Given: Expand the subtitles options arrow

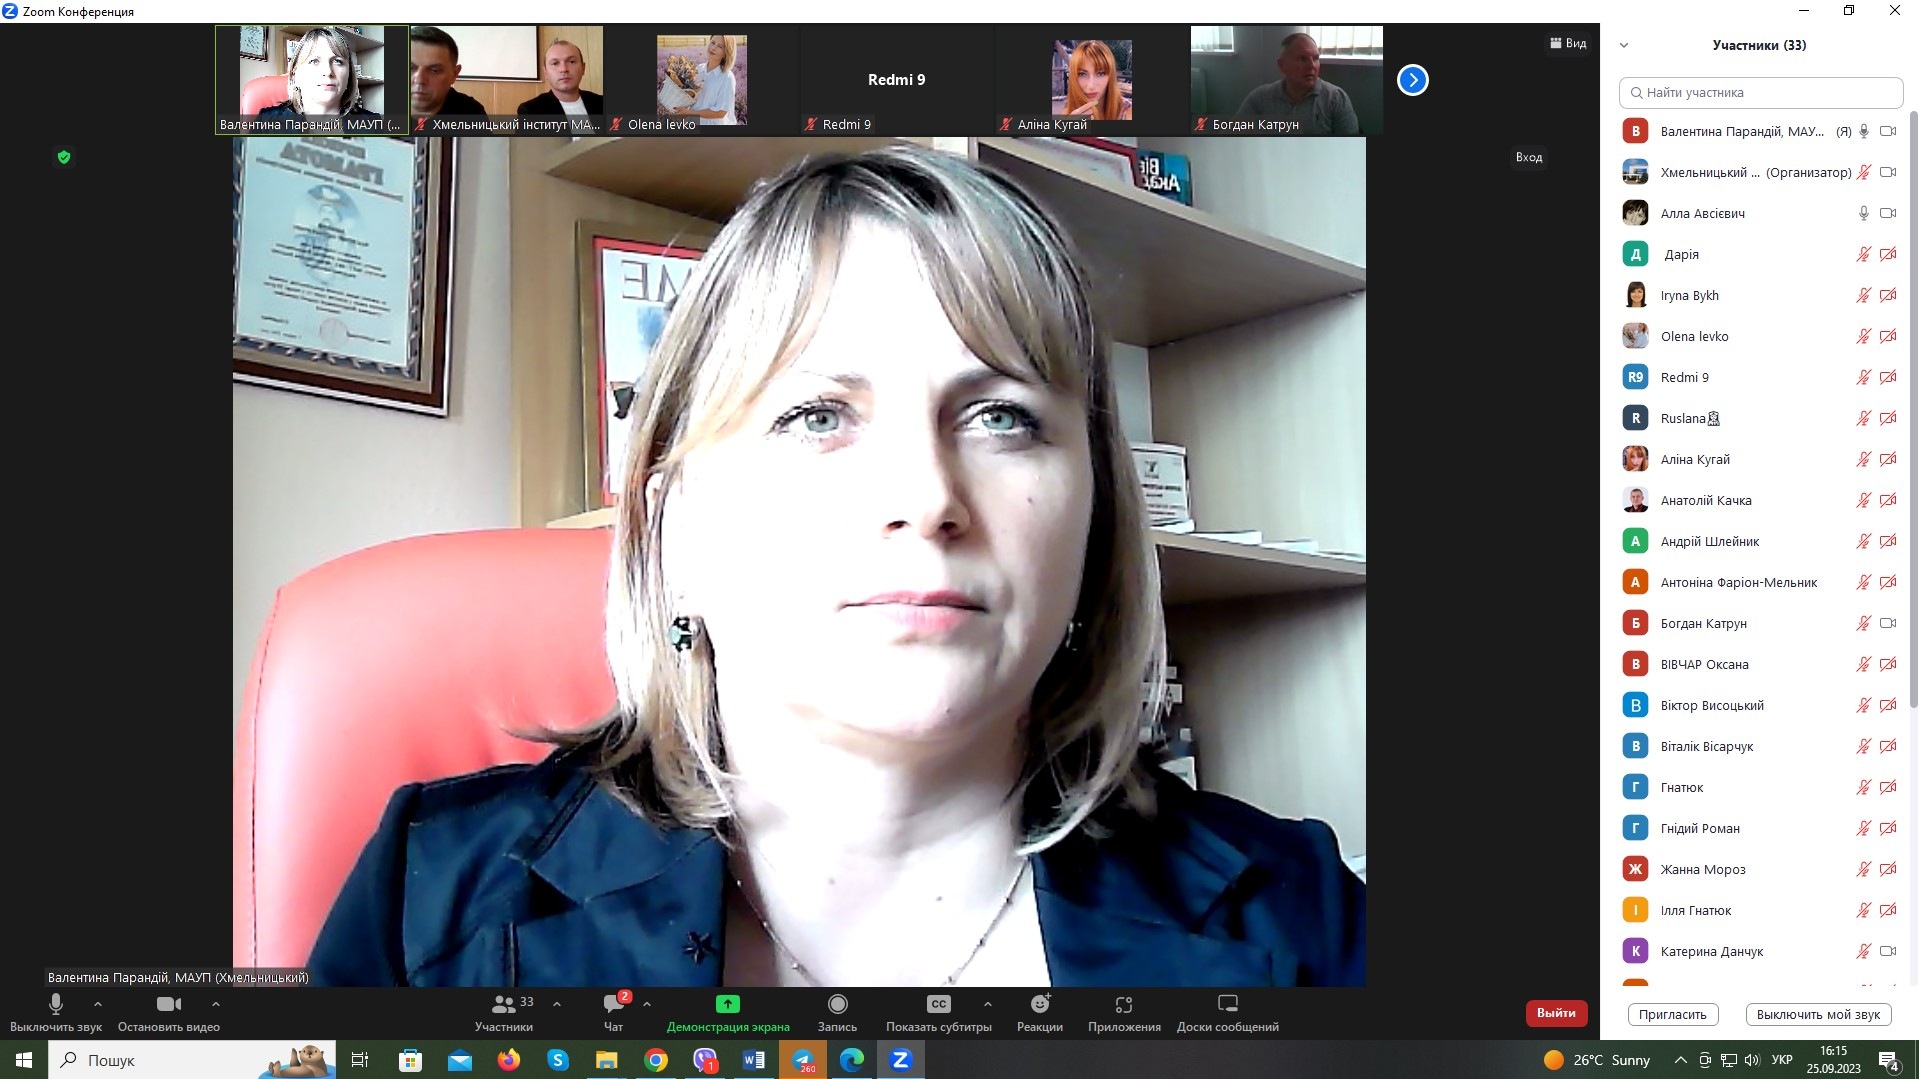Looking at the screenshot, I should click(988, 1004).
